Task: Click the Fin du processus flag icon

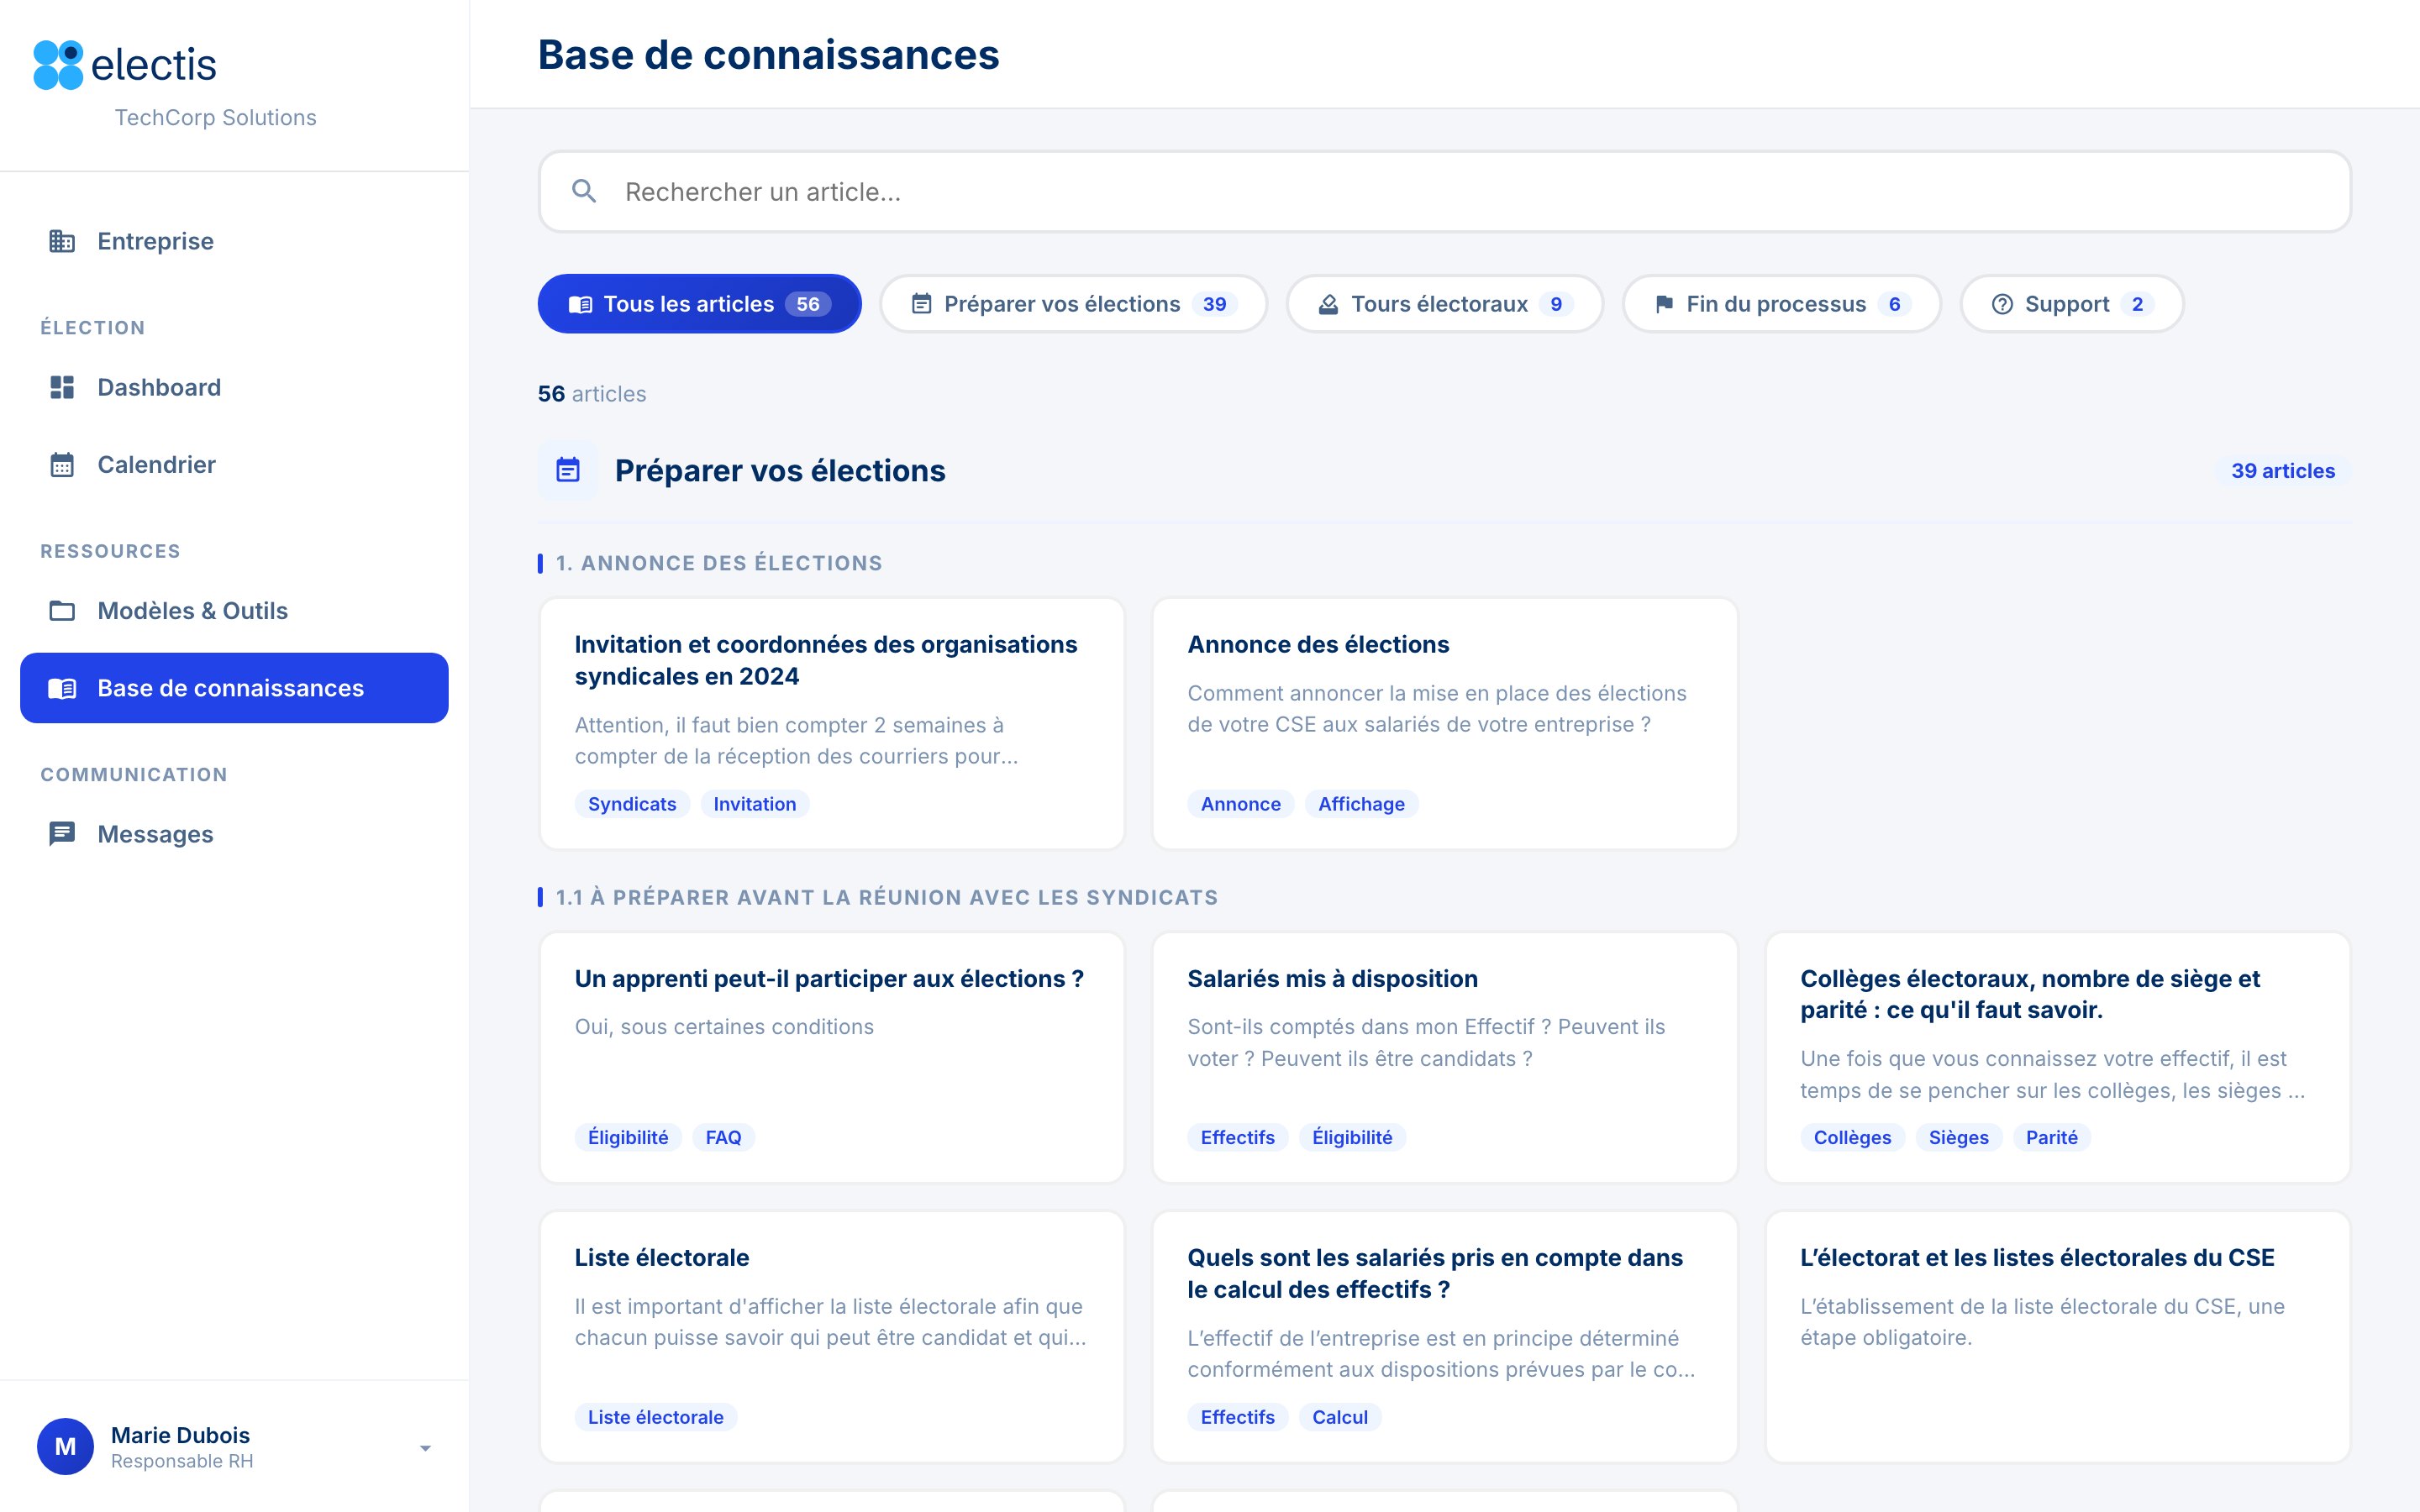Action: 1664,304
